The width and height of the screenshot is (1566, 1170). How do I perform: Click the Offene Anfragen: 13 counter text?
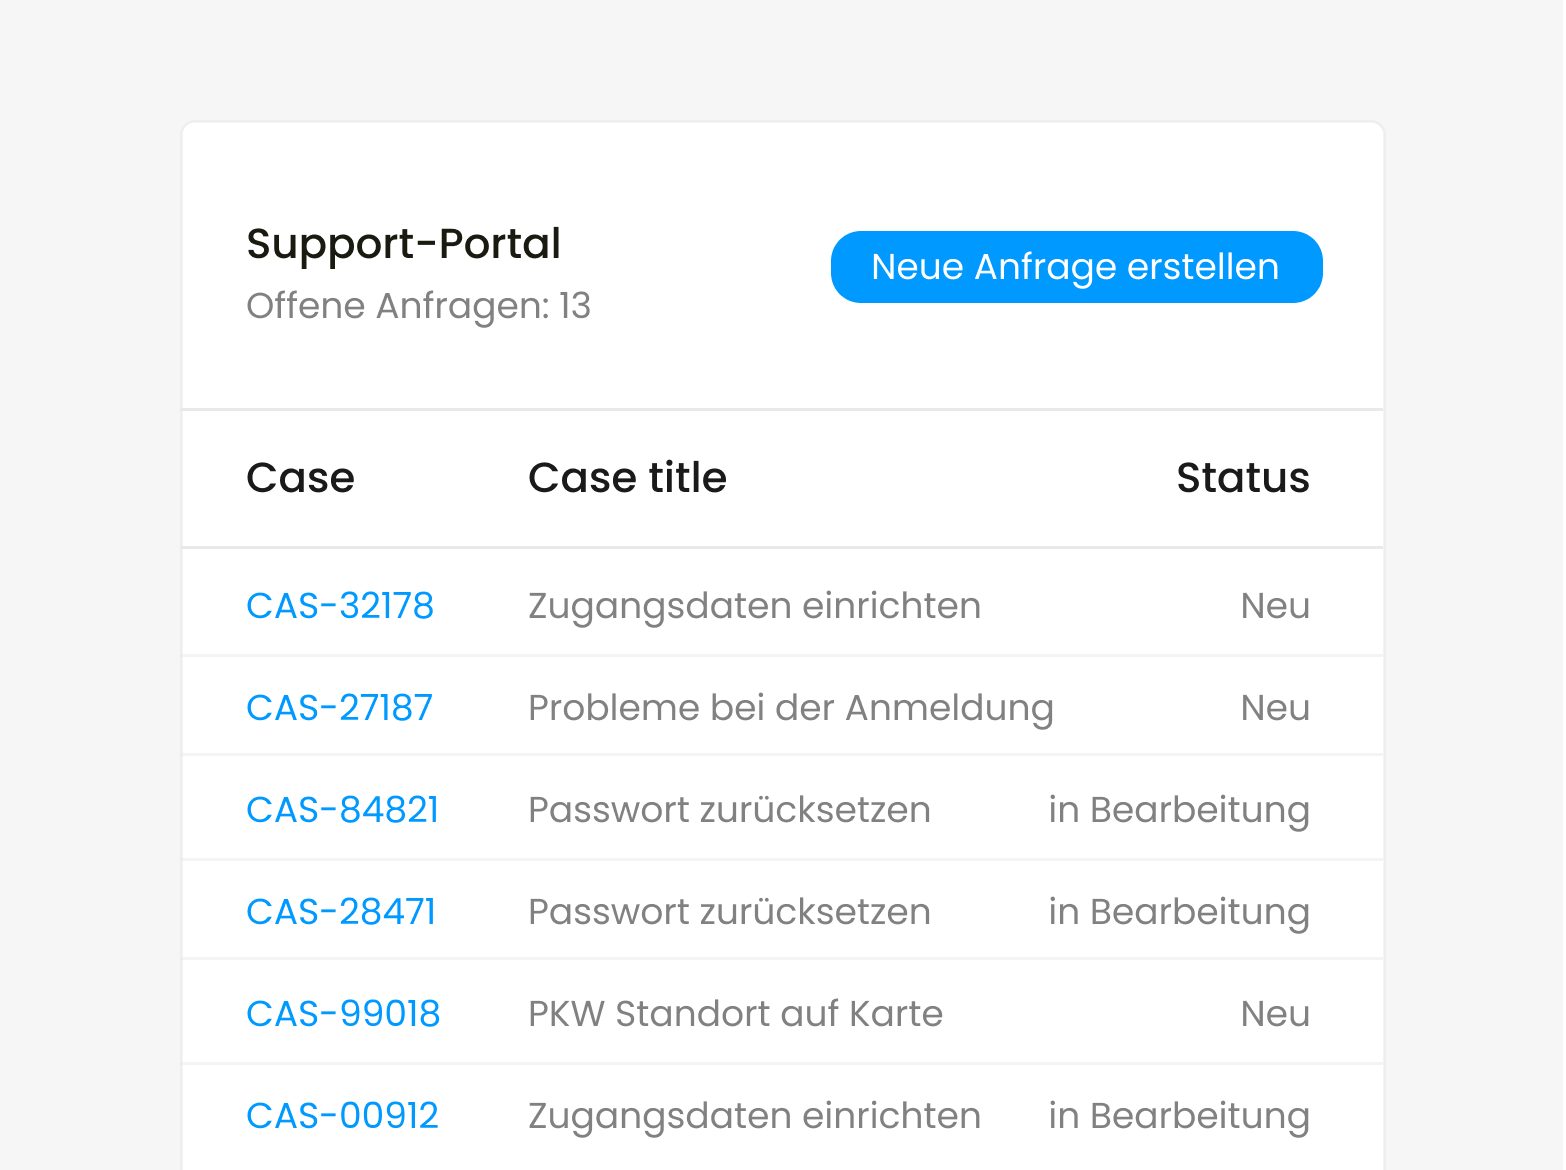pos(419,306)
